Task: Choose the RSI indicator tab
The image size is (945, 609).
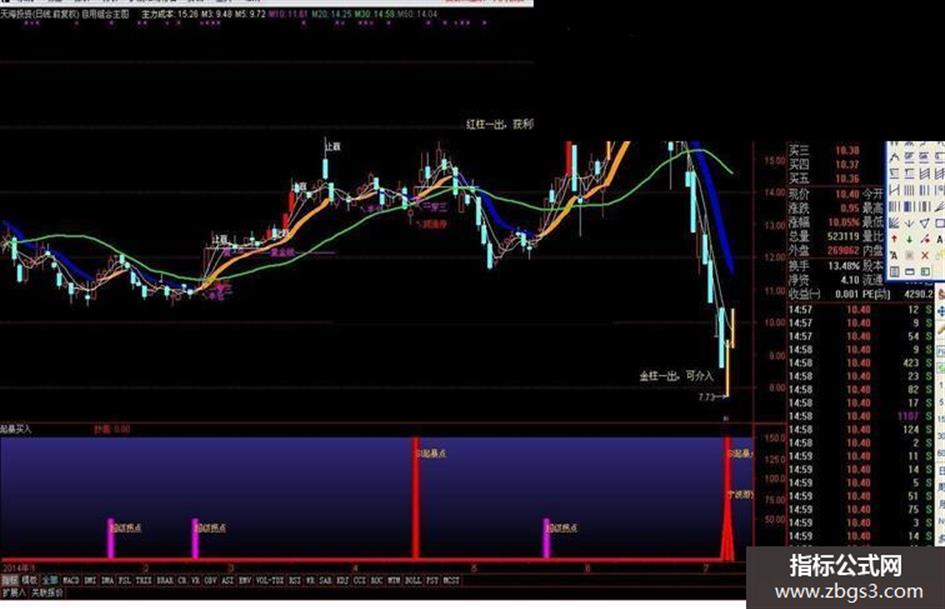Action: click(294, 580)
